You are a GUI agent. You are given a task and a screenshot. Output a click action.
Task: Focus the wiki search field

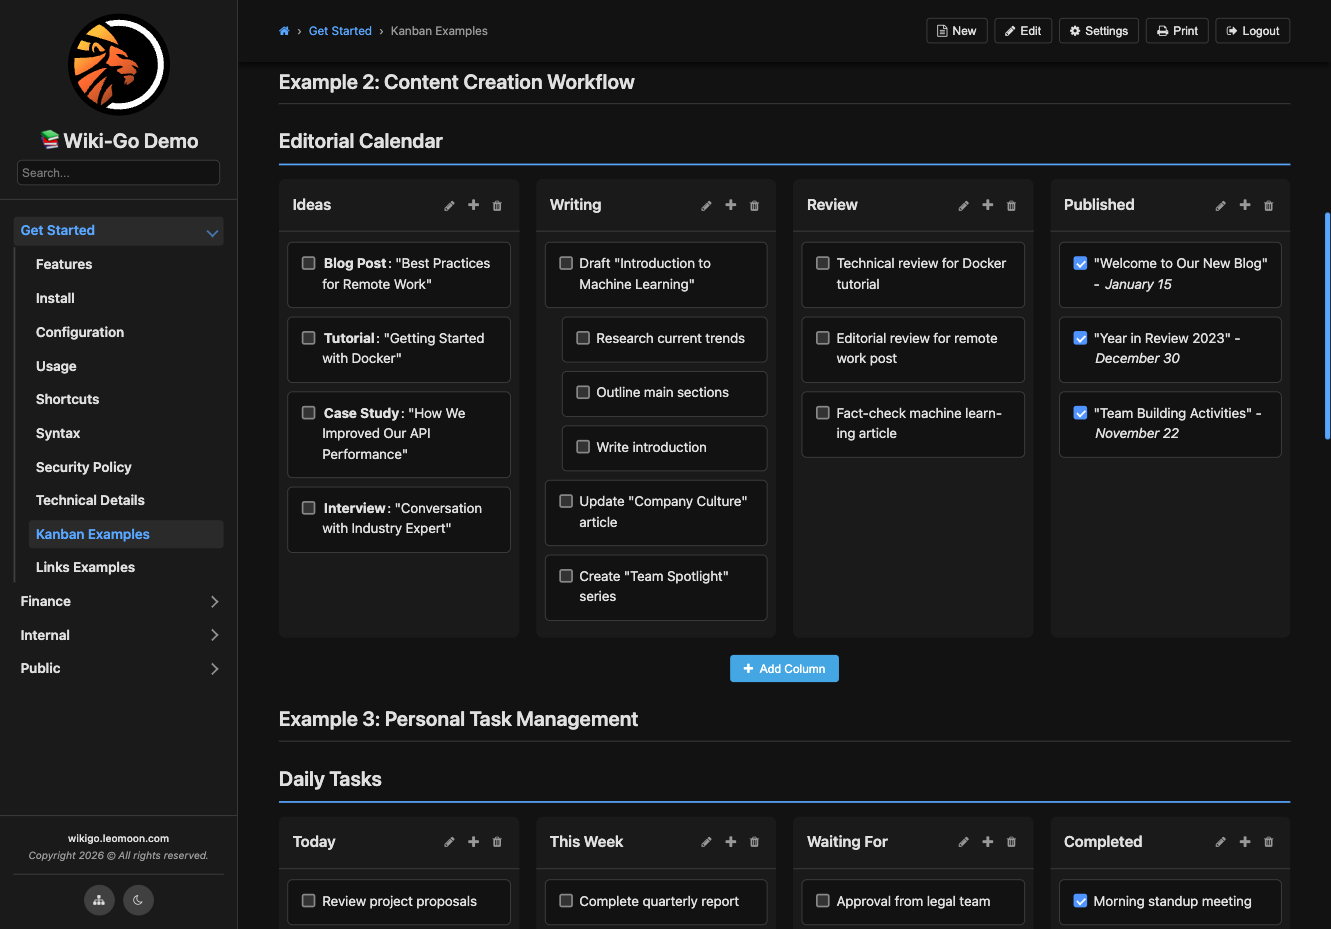pyautogui.click(x=118, y=173)
